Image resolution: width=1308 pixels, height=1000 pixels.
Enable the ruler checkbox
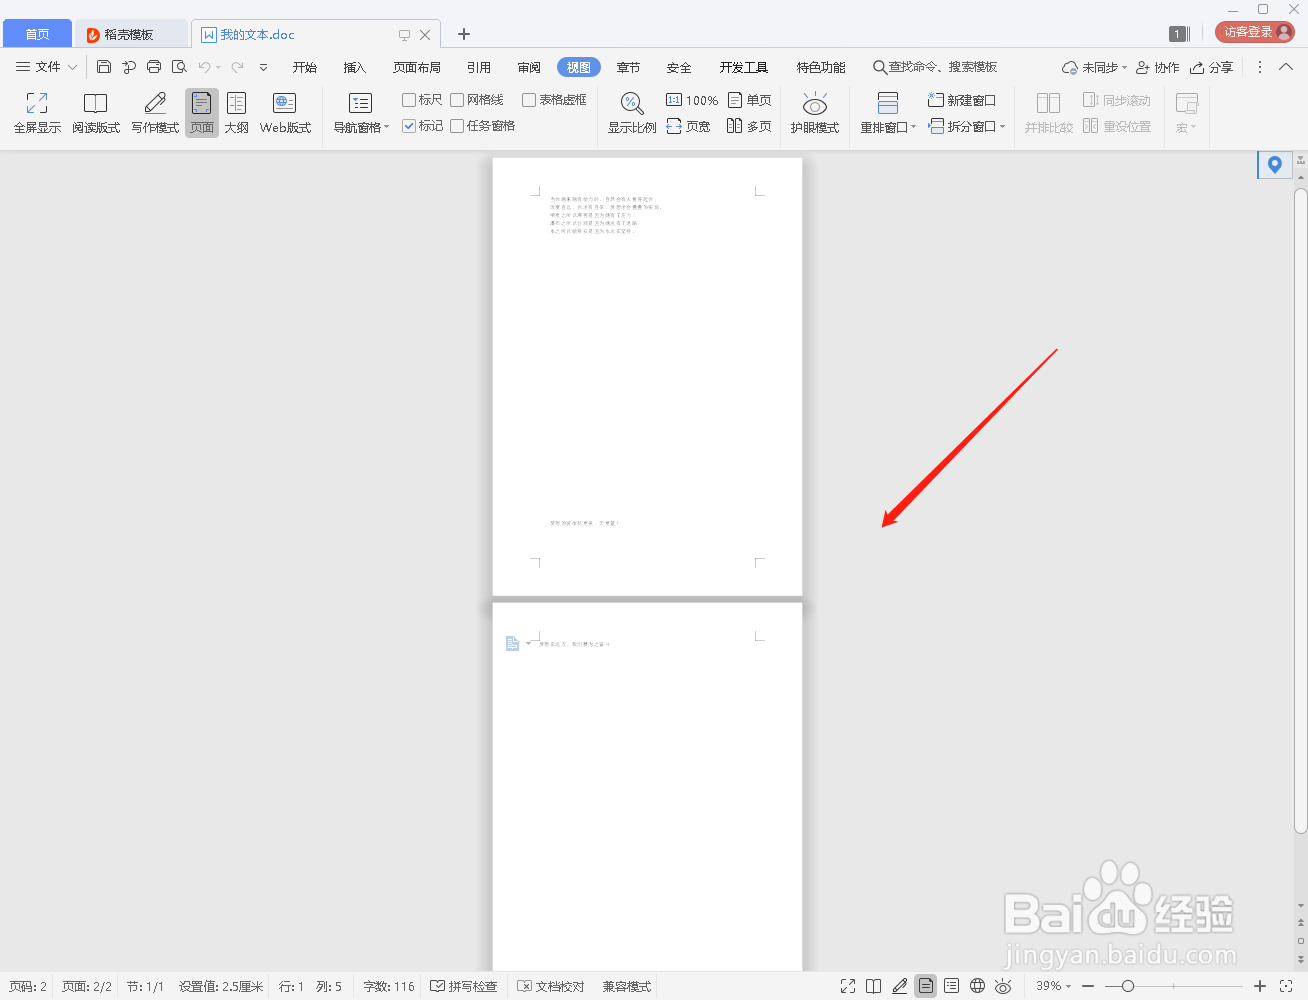[x=409, y=100]
